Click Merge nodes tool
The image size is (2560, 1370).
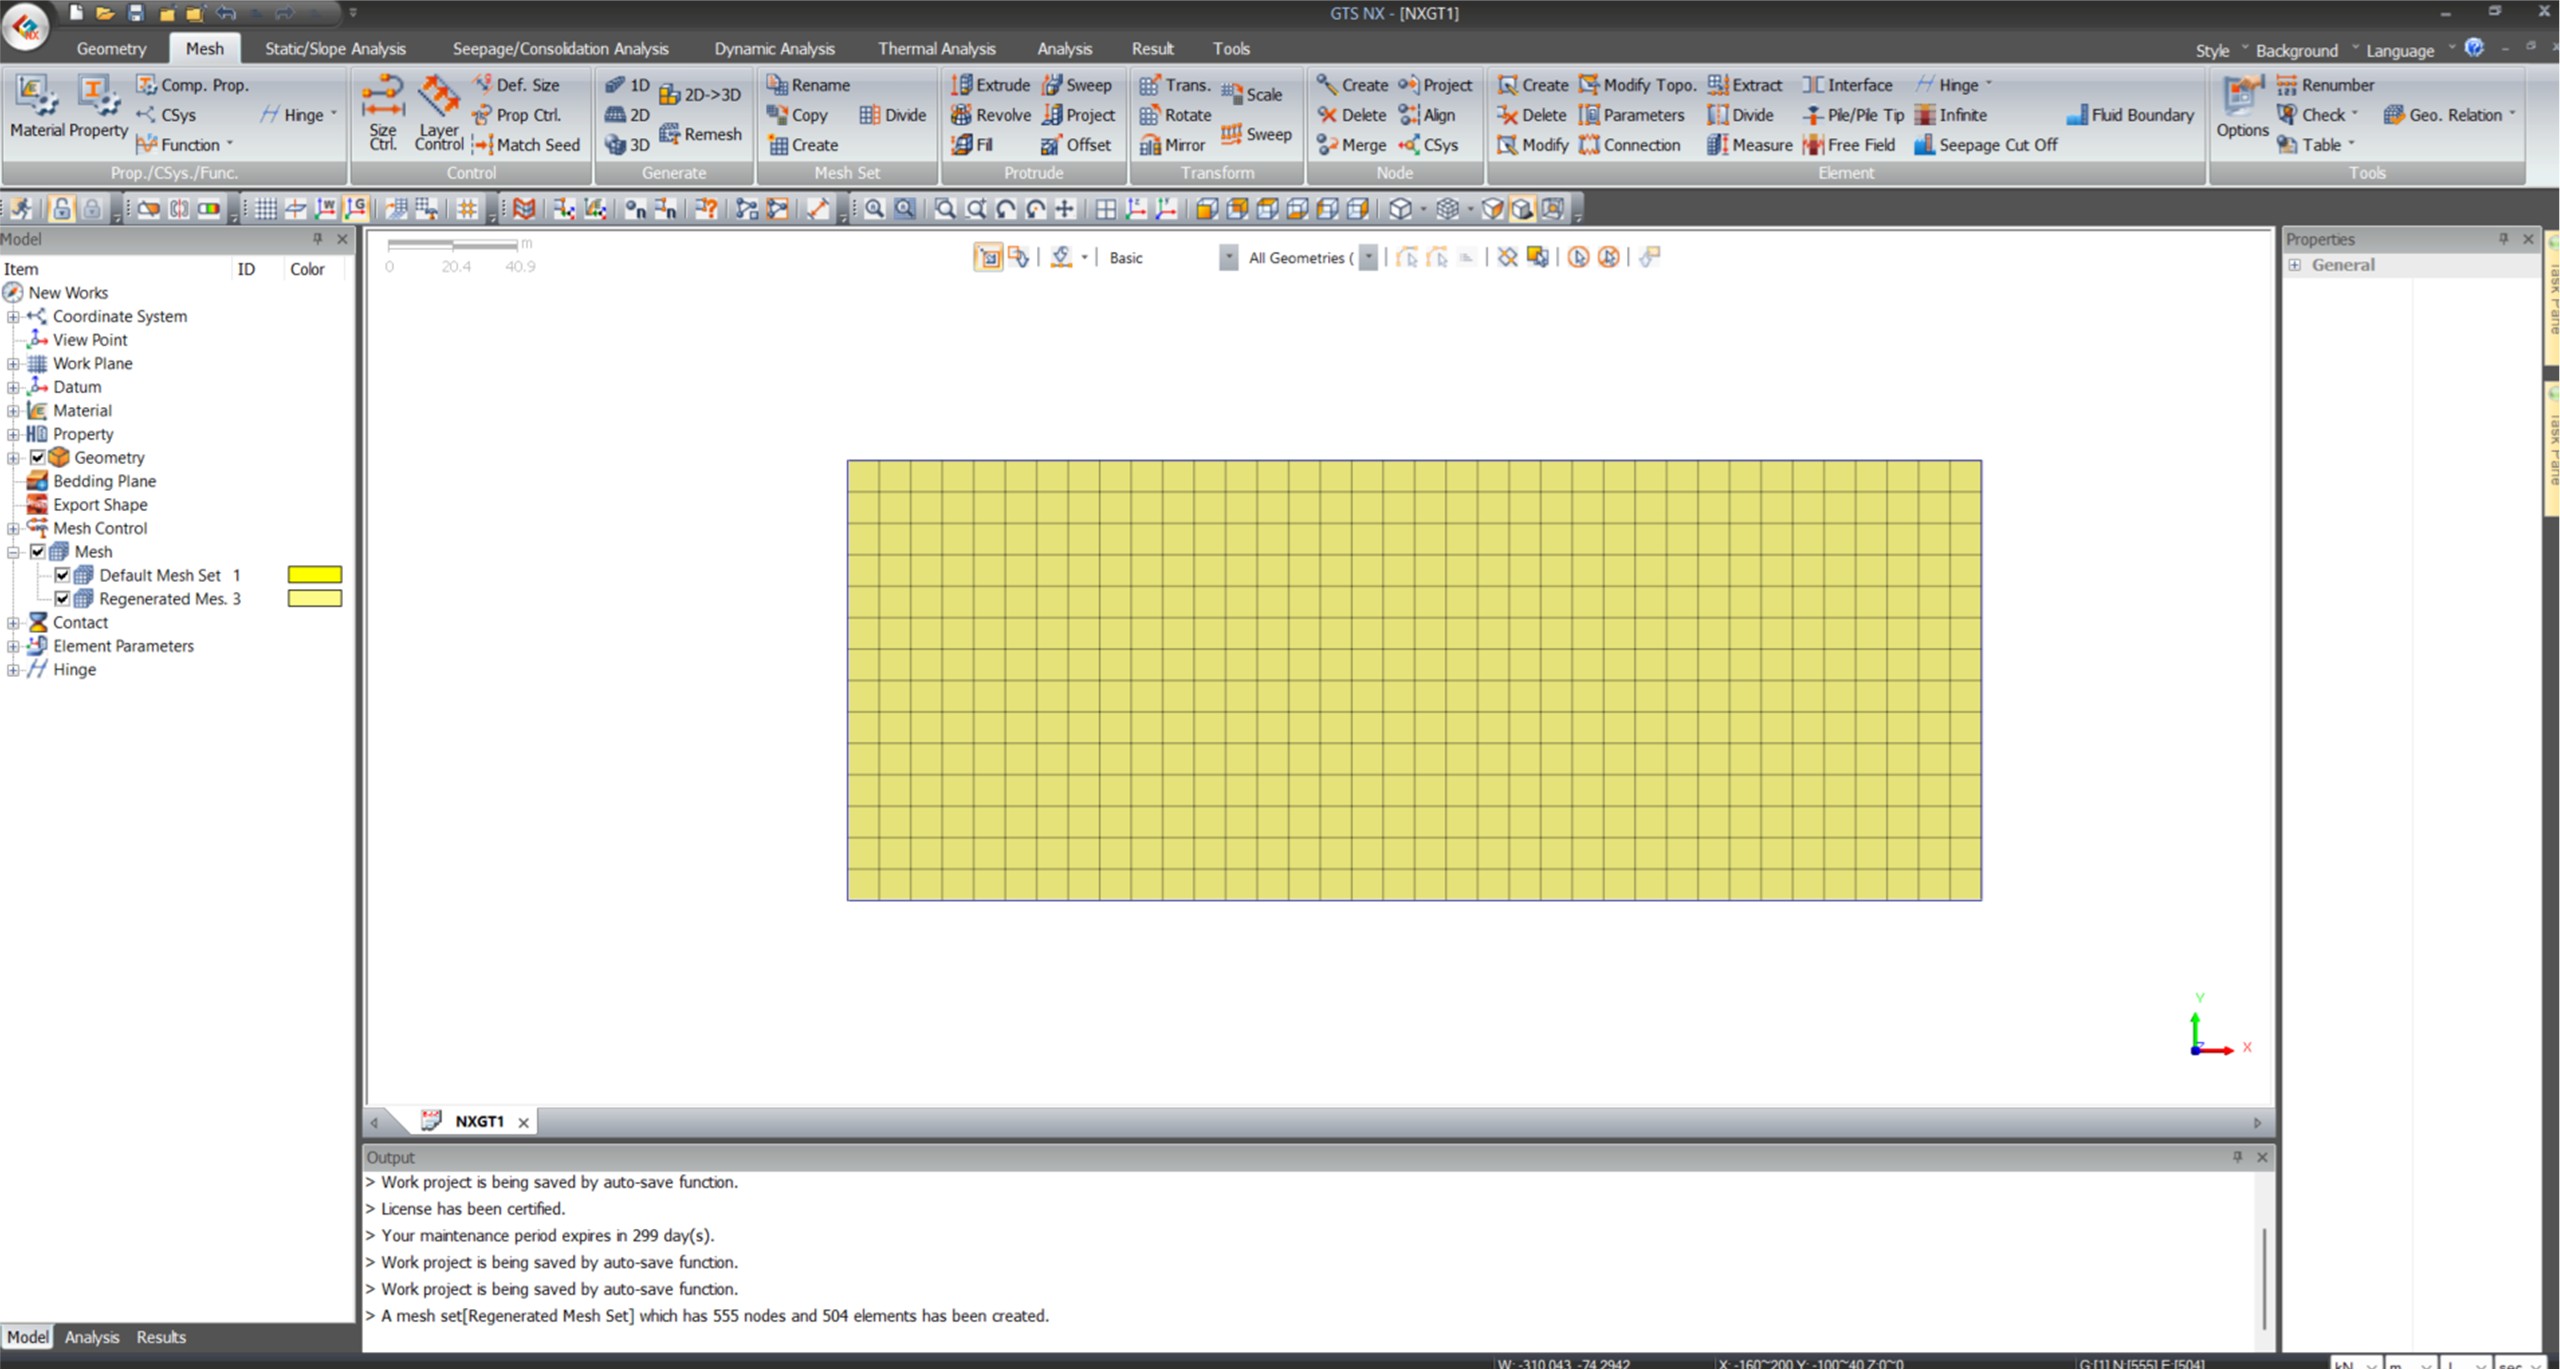click(1351, 145)
